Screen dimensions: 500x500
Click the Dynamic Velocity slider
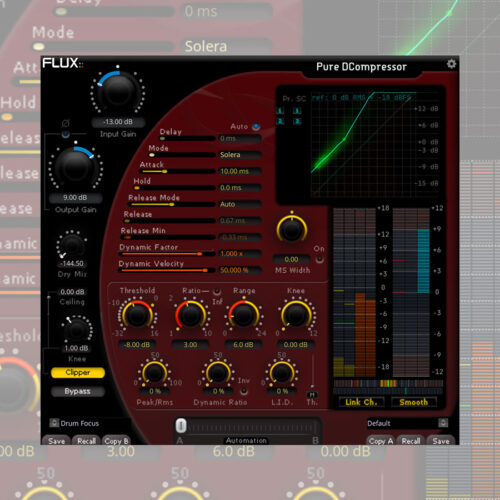pos(167,270)
